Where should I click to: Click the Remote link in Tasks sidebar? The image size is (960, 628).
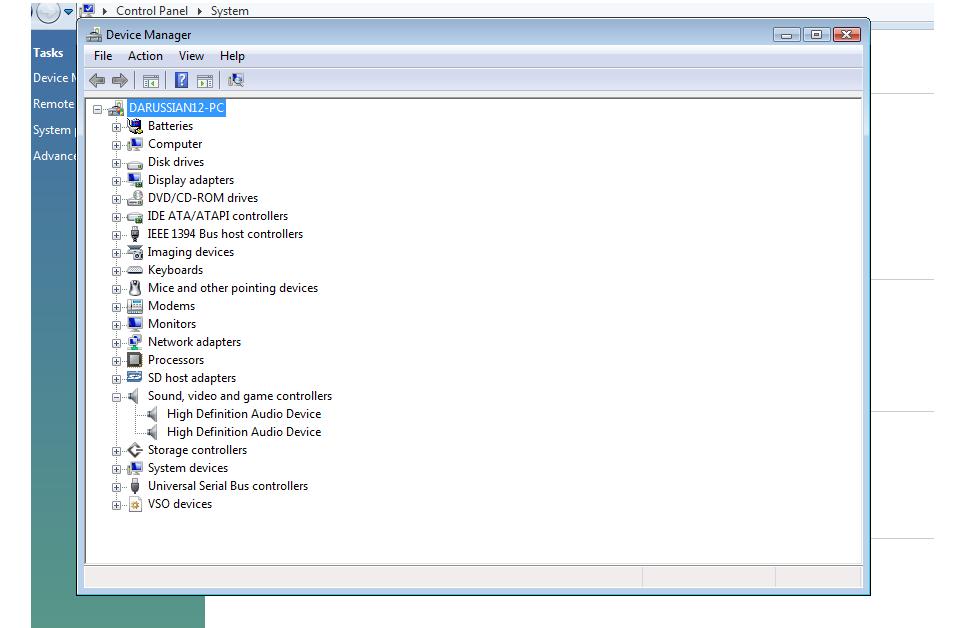[54, 104]
